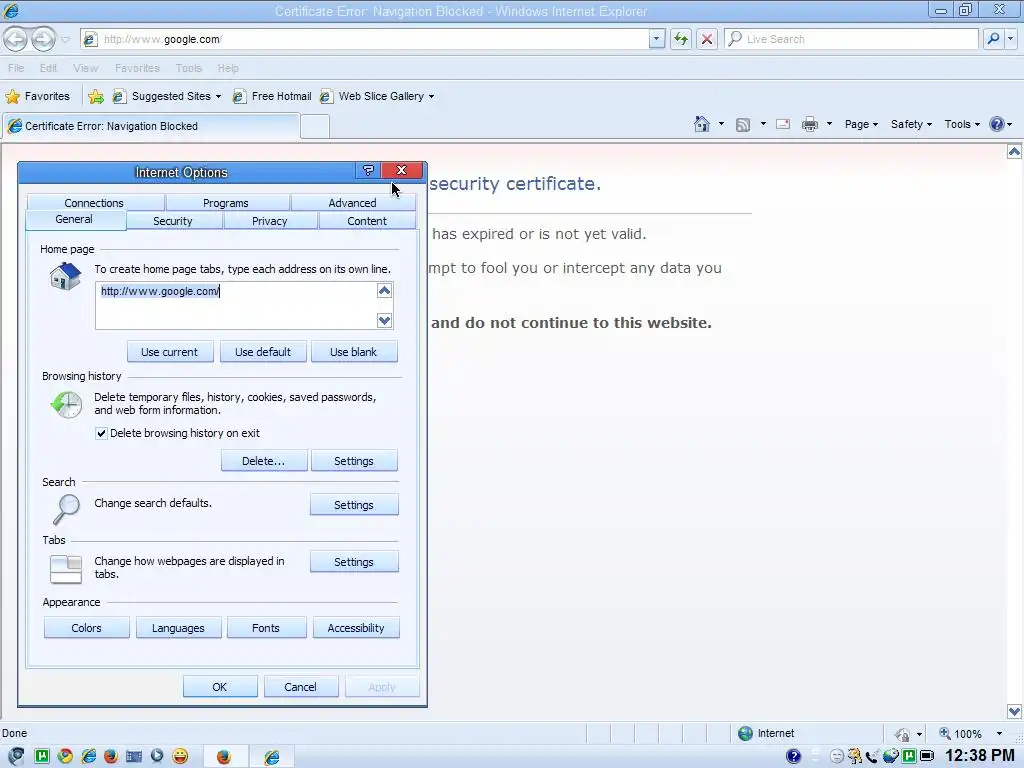
Task: Open Tabs Settings button
Action: [x=354, y=562]
